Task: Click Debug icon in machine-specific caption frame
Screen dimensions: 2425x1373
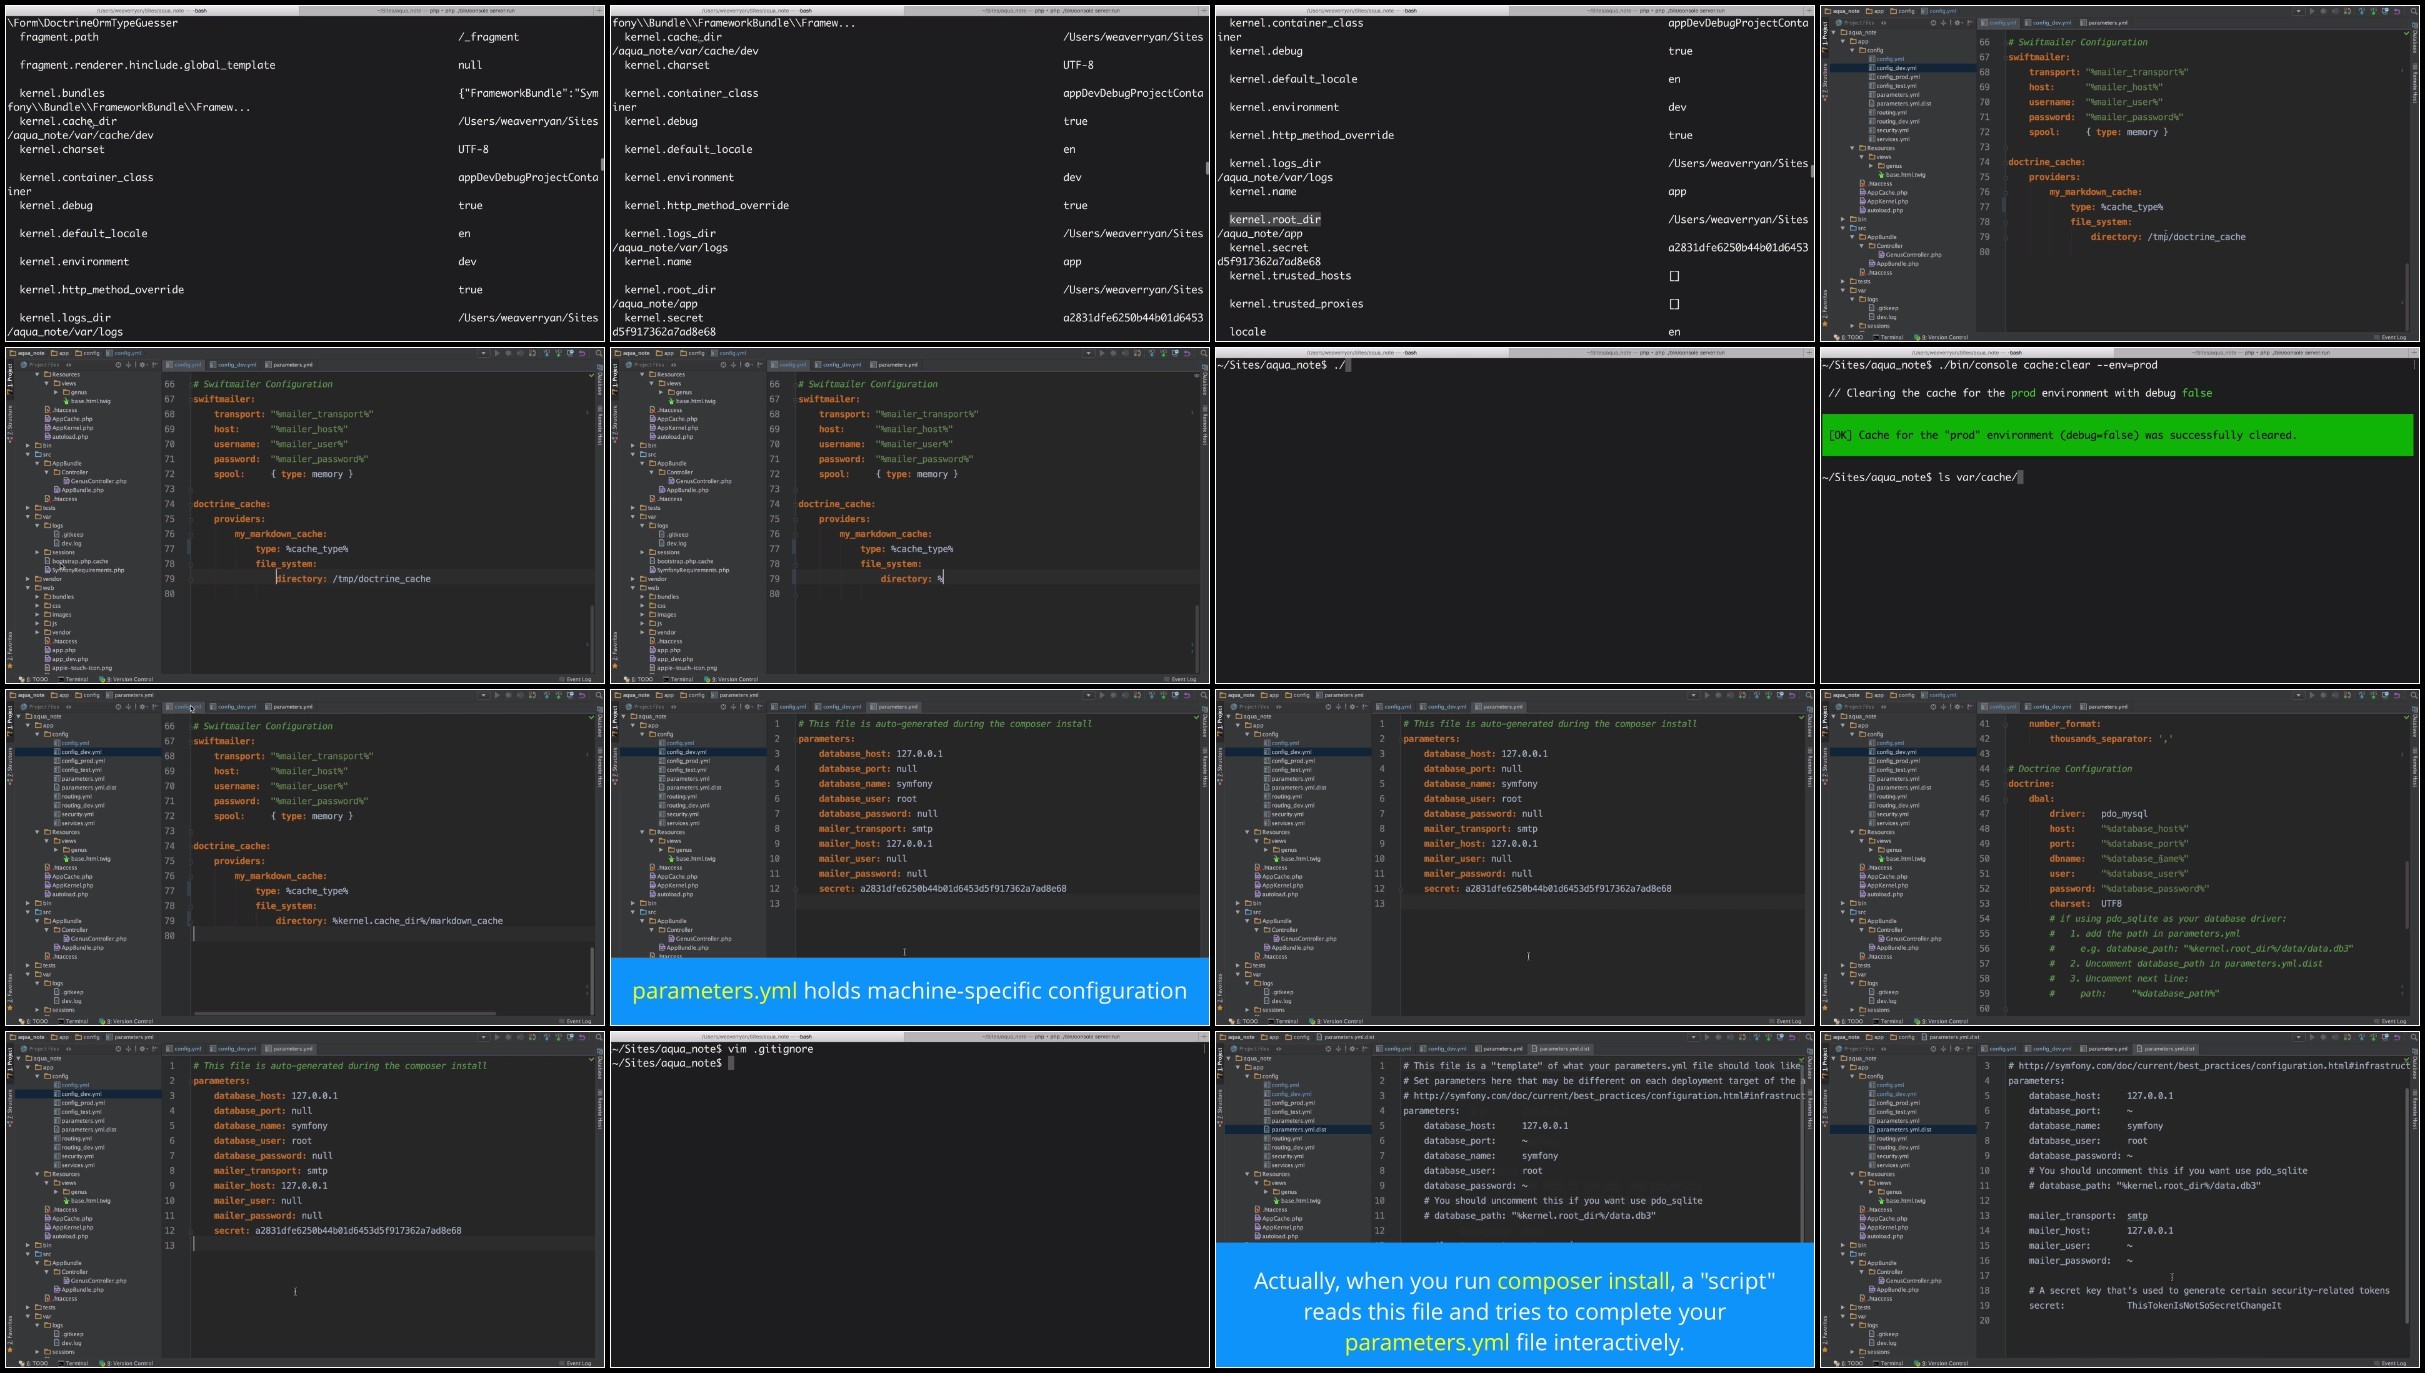Action: tap(1112, 695)
